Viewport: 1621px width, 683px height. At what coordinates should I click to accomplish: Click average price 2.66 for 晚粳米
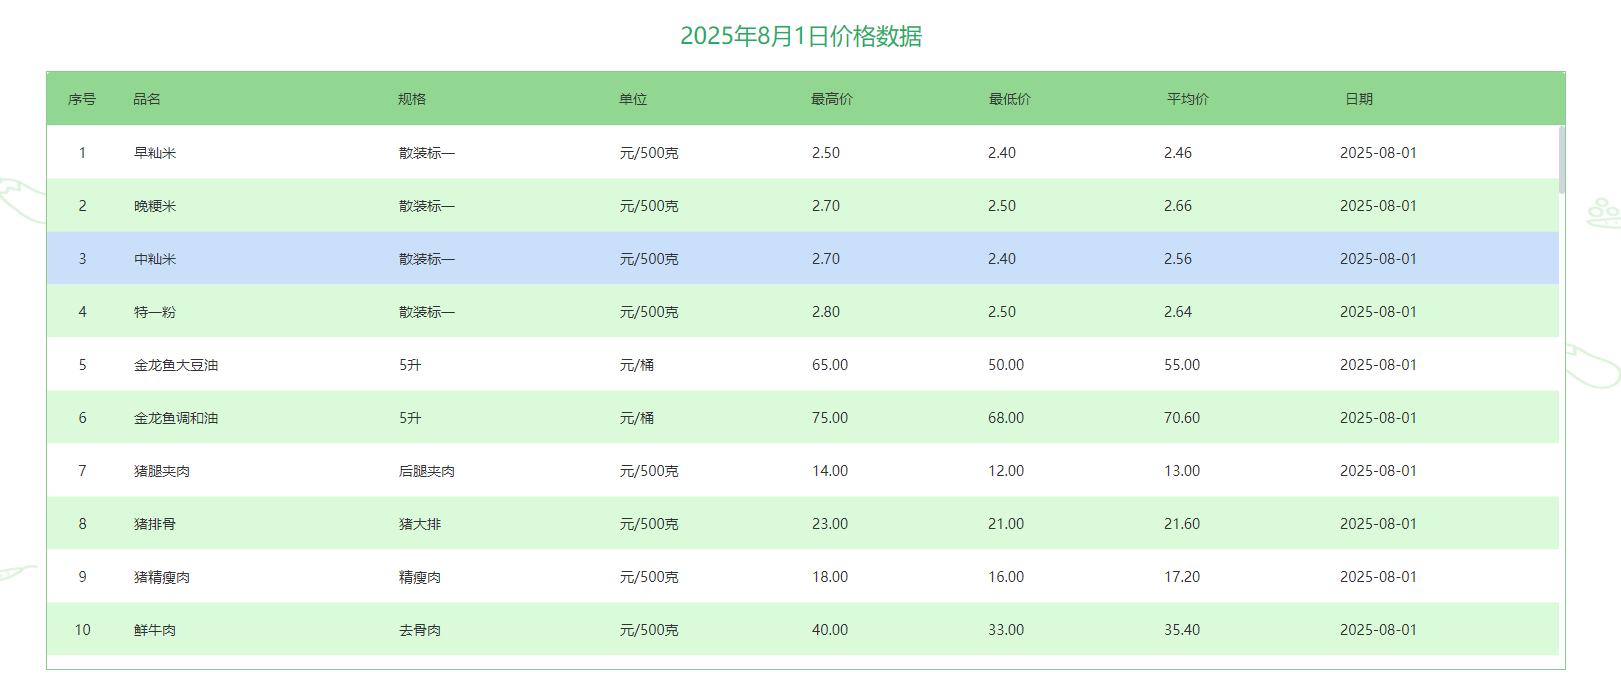[1178, 206]
